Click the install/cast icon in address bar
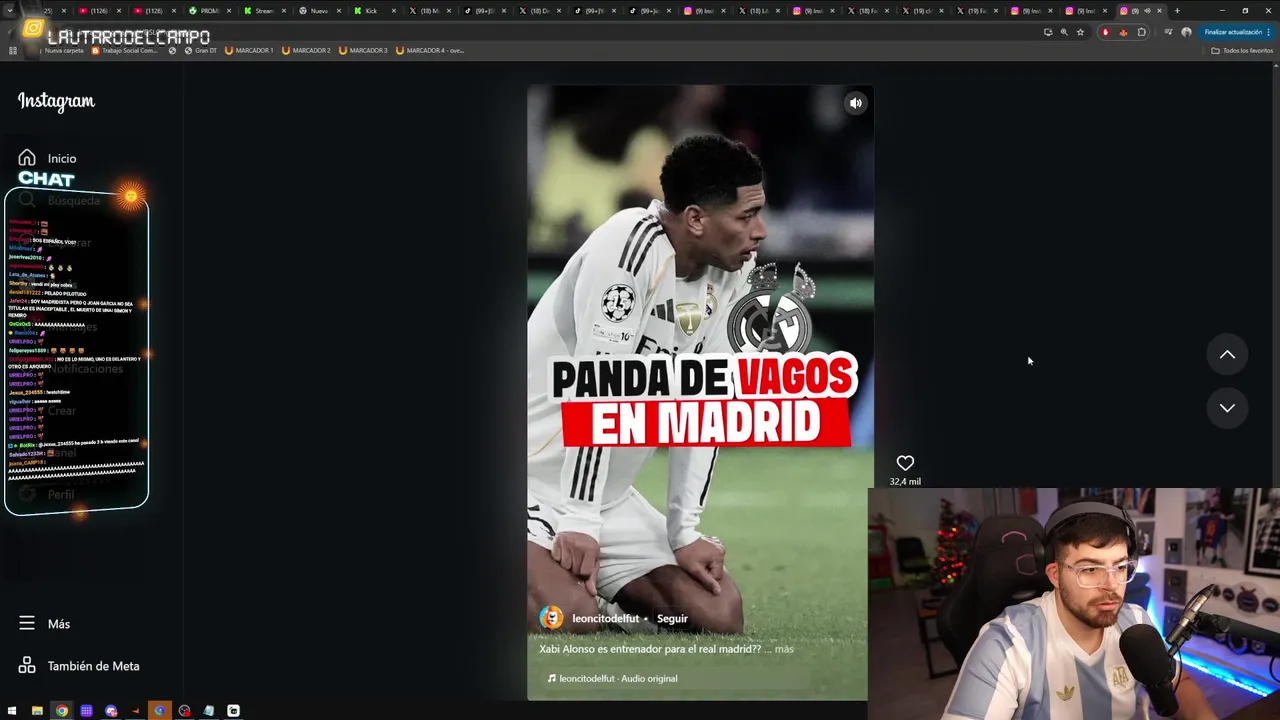 (1048, 32)
